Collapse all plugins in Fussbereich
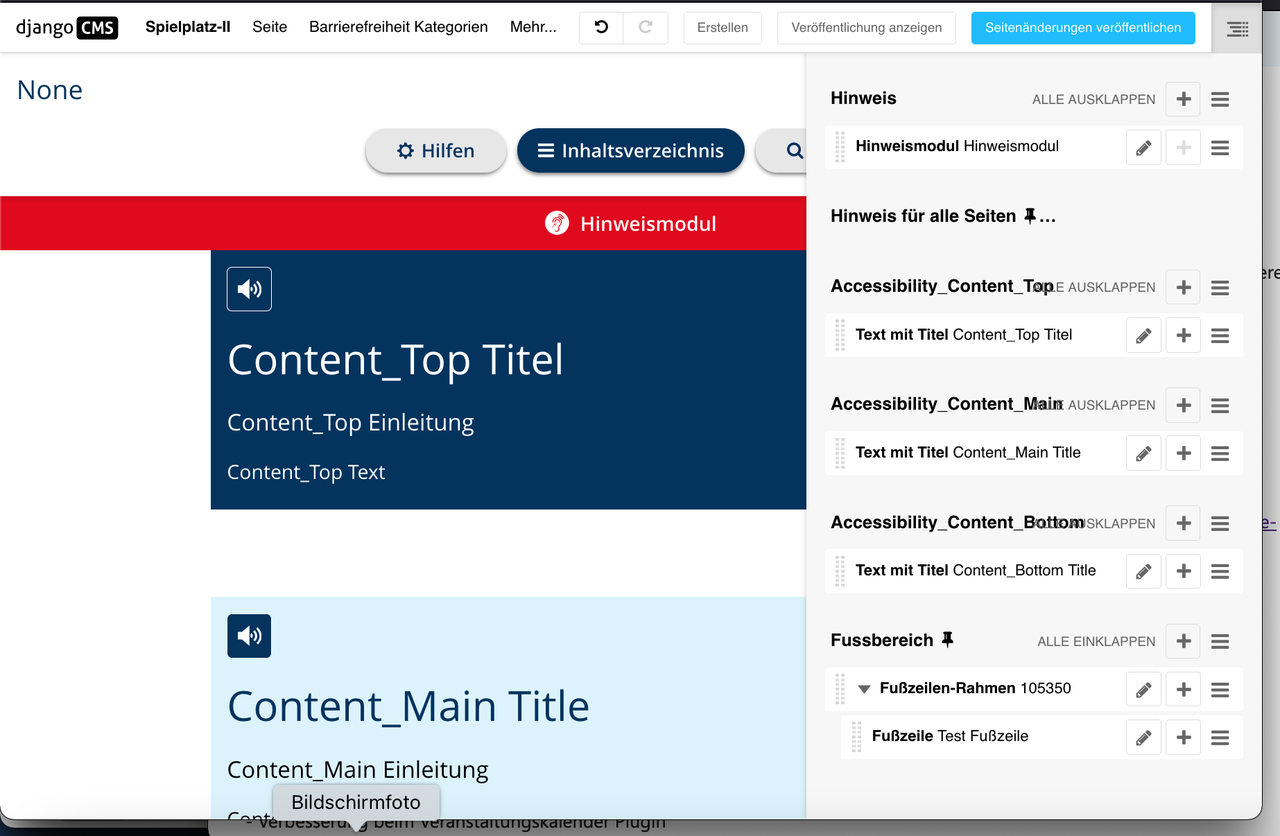The image size is (1280, 836). click(x=1096, y=641)
